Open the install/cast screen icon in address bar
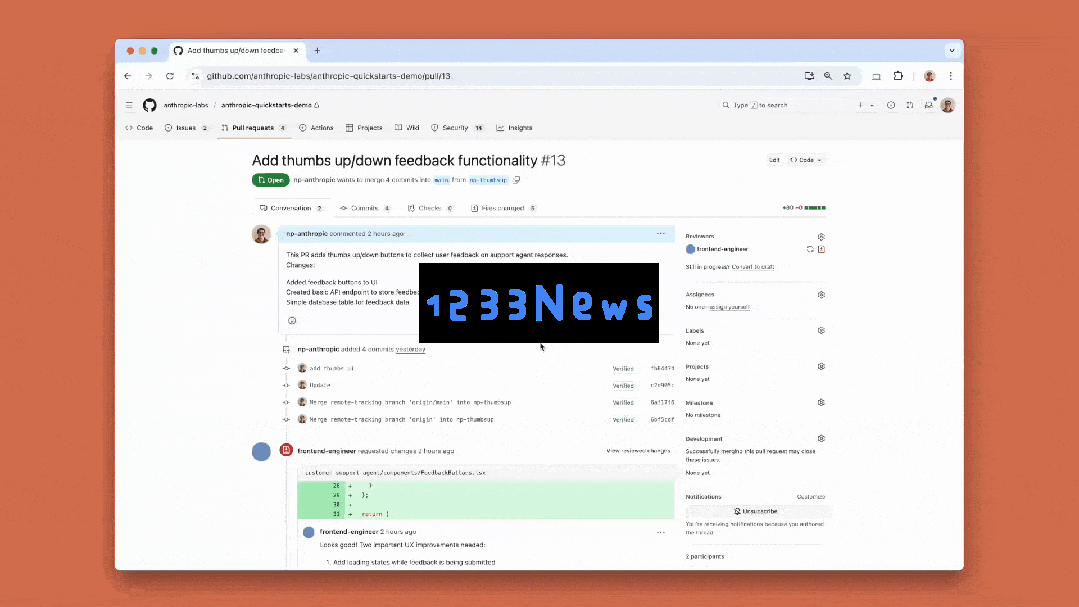This screenshot has height=607, width=1079. pos(809,76)
